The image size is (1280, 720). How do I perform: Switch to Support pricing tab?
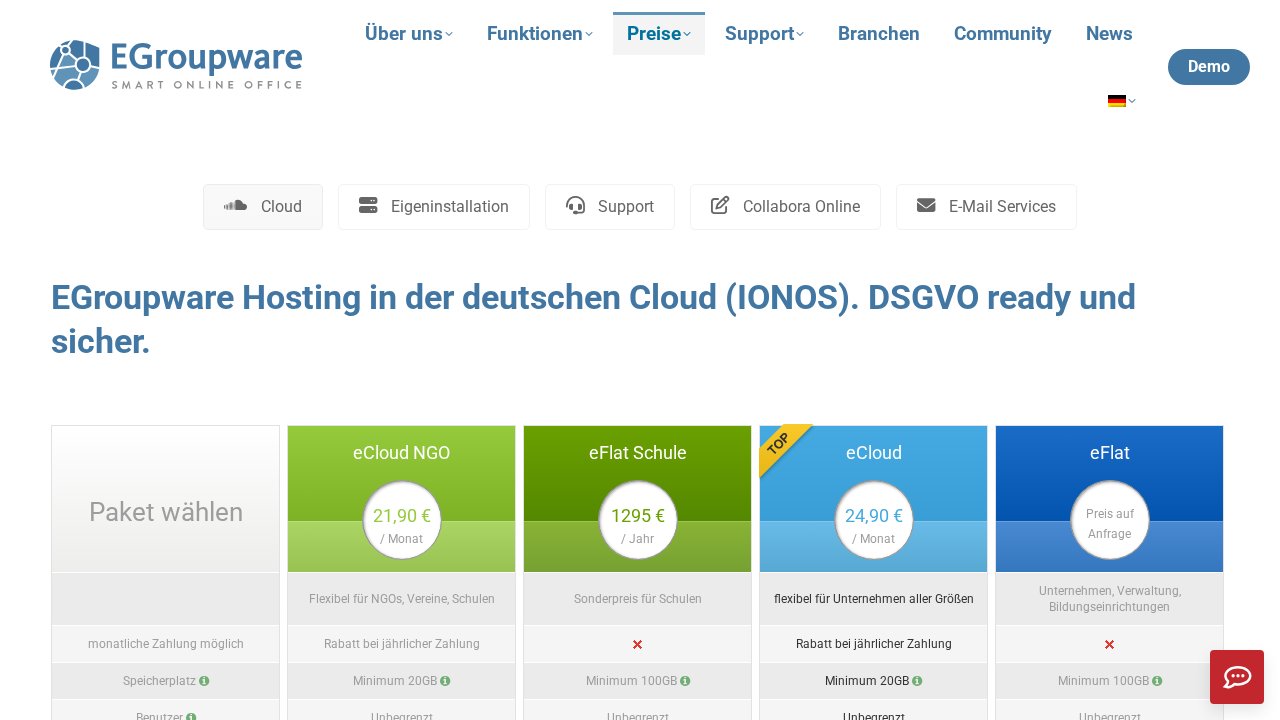click(610, 207)
